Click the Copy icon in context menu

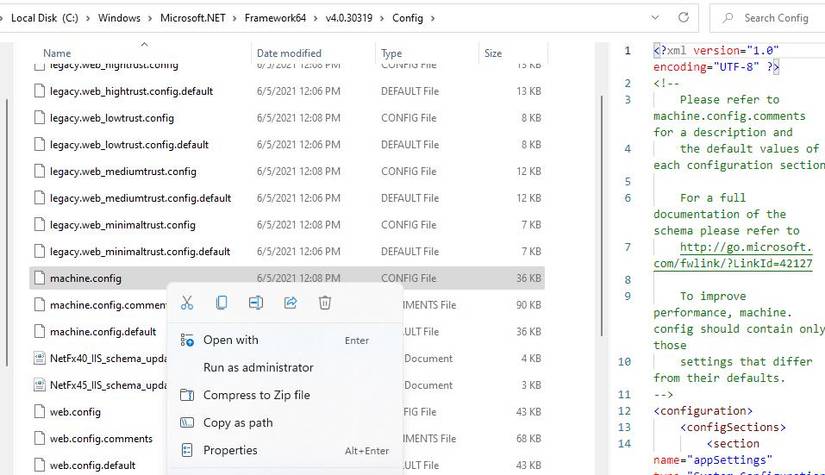pyautogui.click(x=222, y=303)
